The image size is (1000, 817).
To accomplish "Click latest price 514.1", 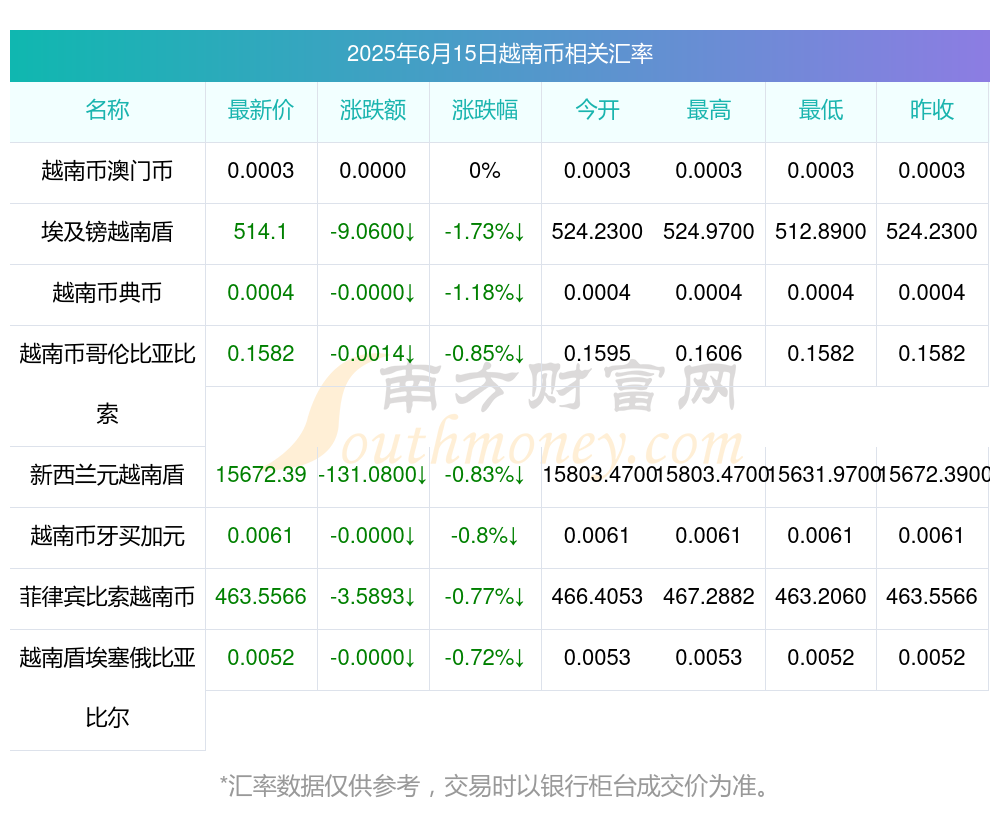I will (260, 232).
